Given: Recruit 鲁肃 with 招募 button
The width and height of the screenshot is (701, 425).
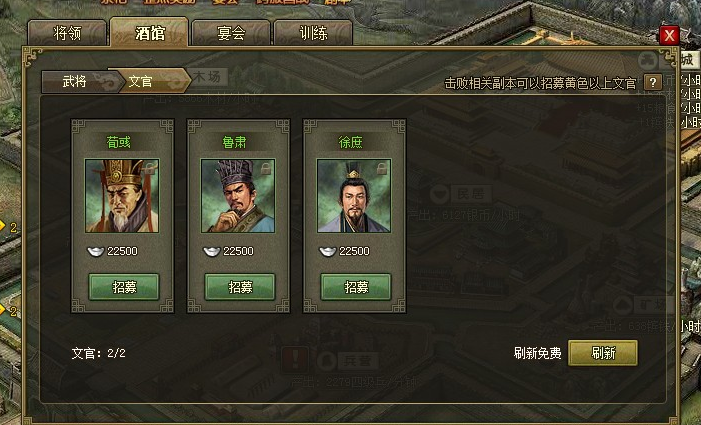Looking at the screenshot, I should click(x=240, y=287).
